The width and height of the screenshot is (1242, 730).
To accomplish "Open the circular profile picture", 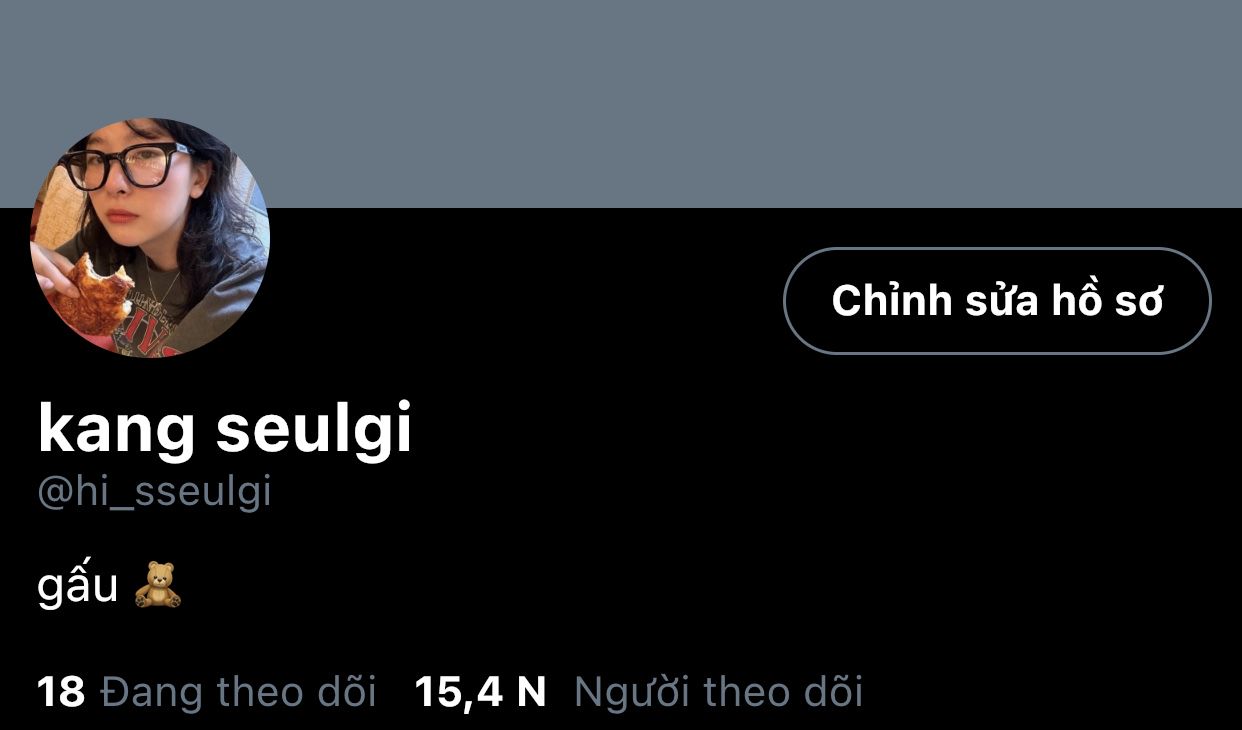I will [150, 238].
